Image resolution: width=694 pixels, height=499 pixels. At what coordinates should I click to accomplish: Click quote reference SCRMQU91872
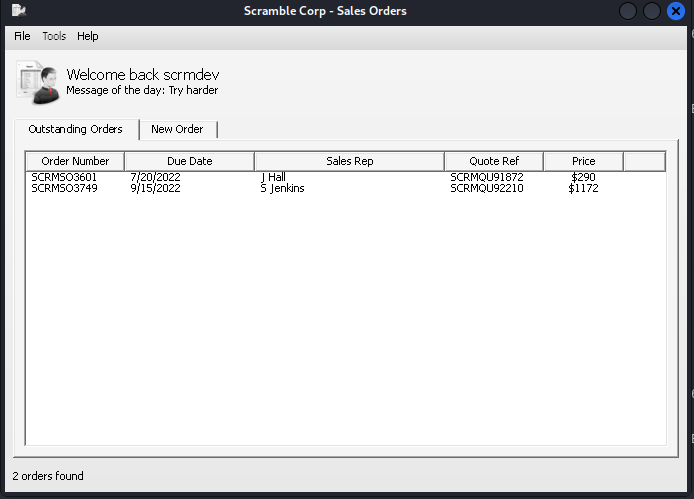point(486,177)
